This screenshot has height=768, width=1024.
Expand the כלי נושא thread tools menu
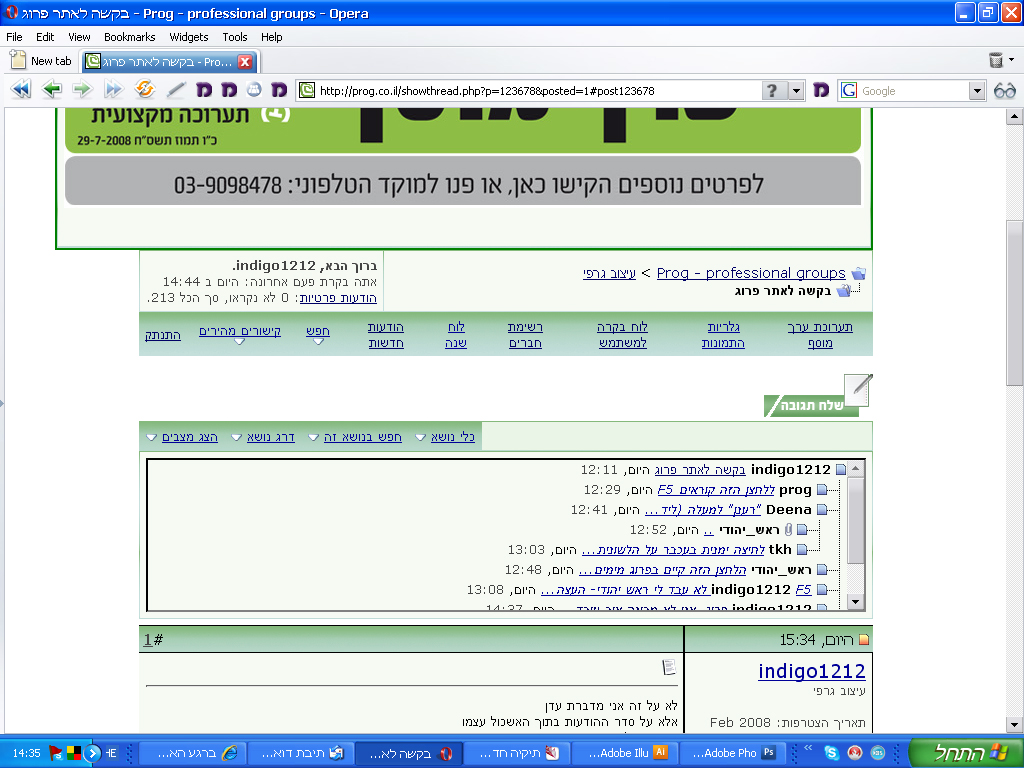coord(445,437)
